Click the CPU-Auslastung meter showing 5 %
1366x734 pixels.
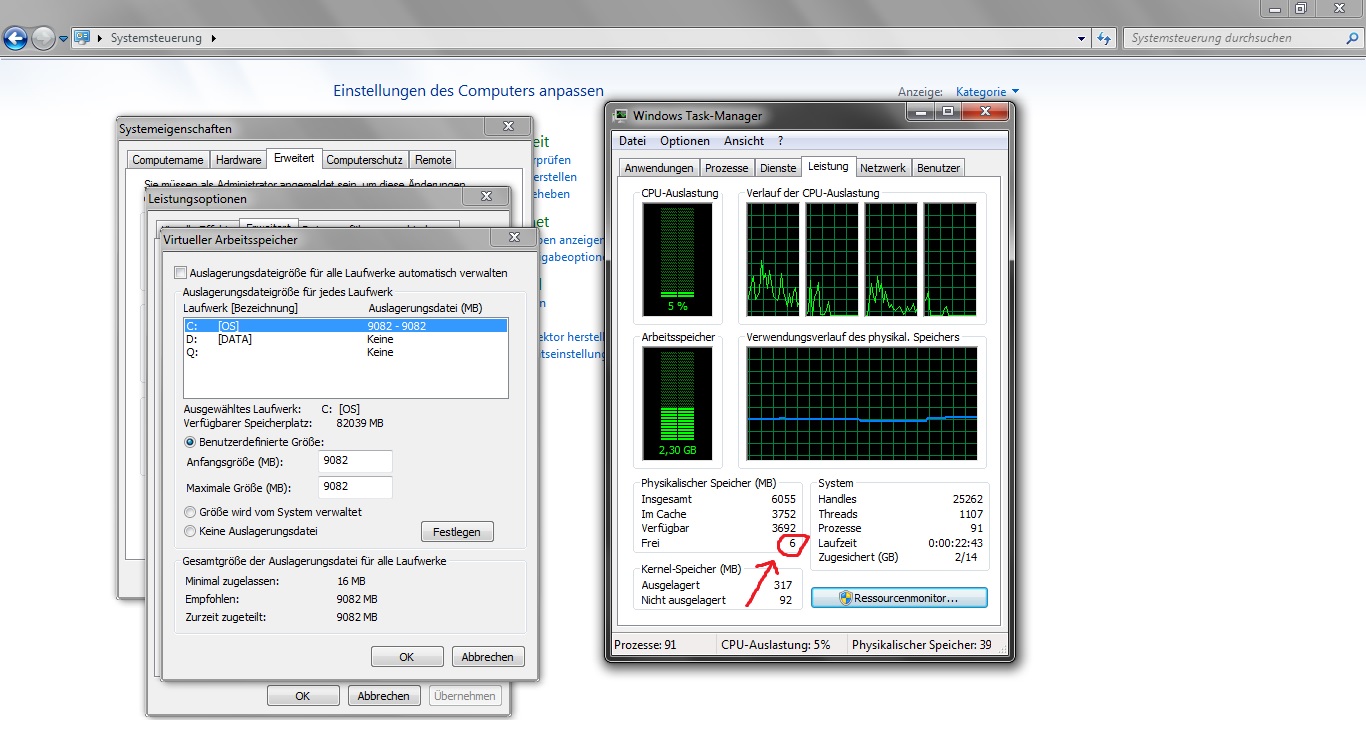[x=677, y=258]
